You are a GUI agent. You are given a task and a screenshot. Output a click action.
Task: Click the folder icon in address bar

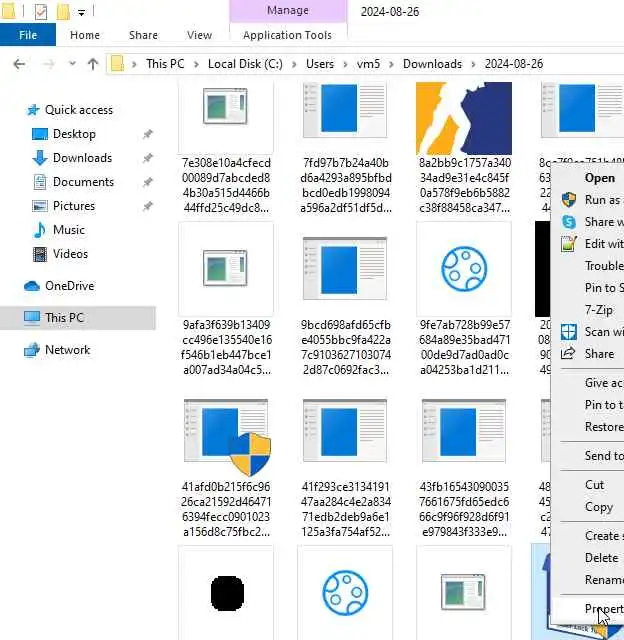[x=117, y=64]
